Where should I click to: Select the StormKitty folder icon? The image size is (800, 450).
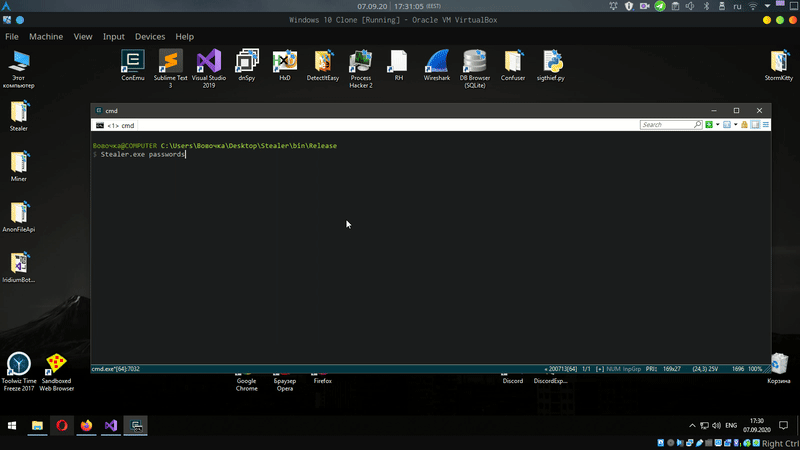[x=779, y=65]
